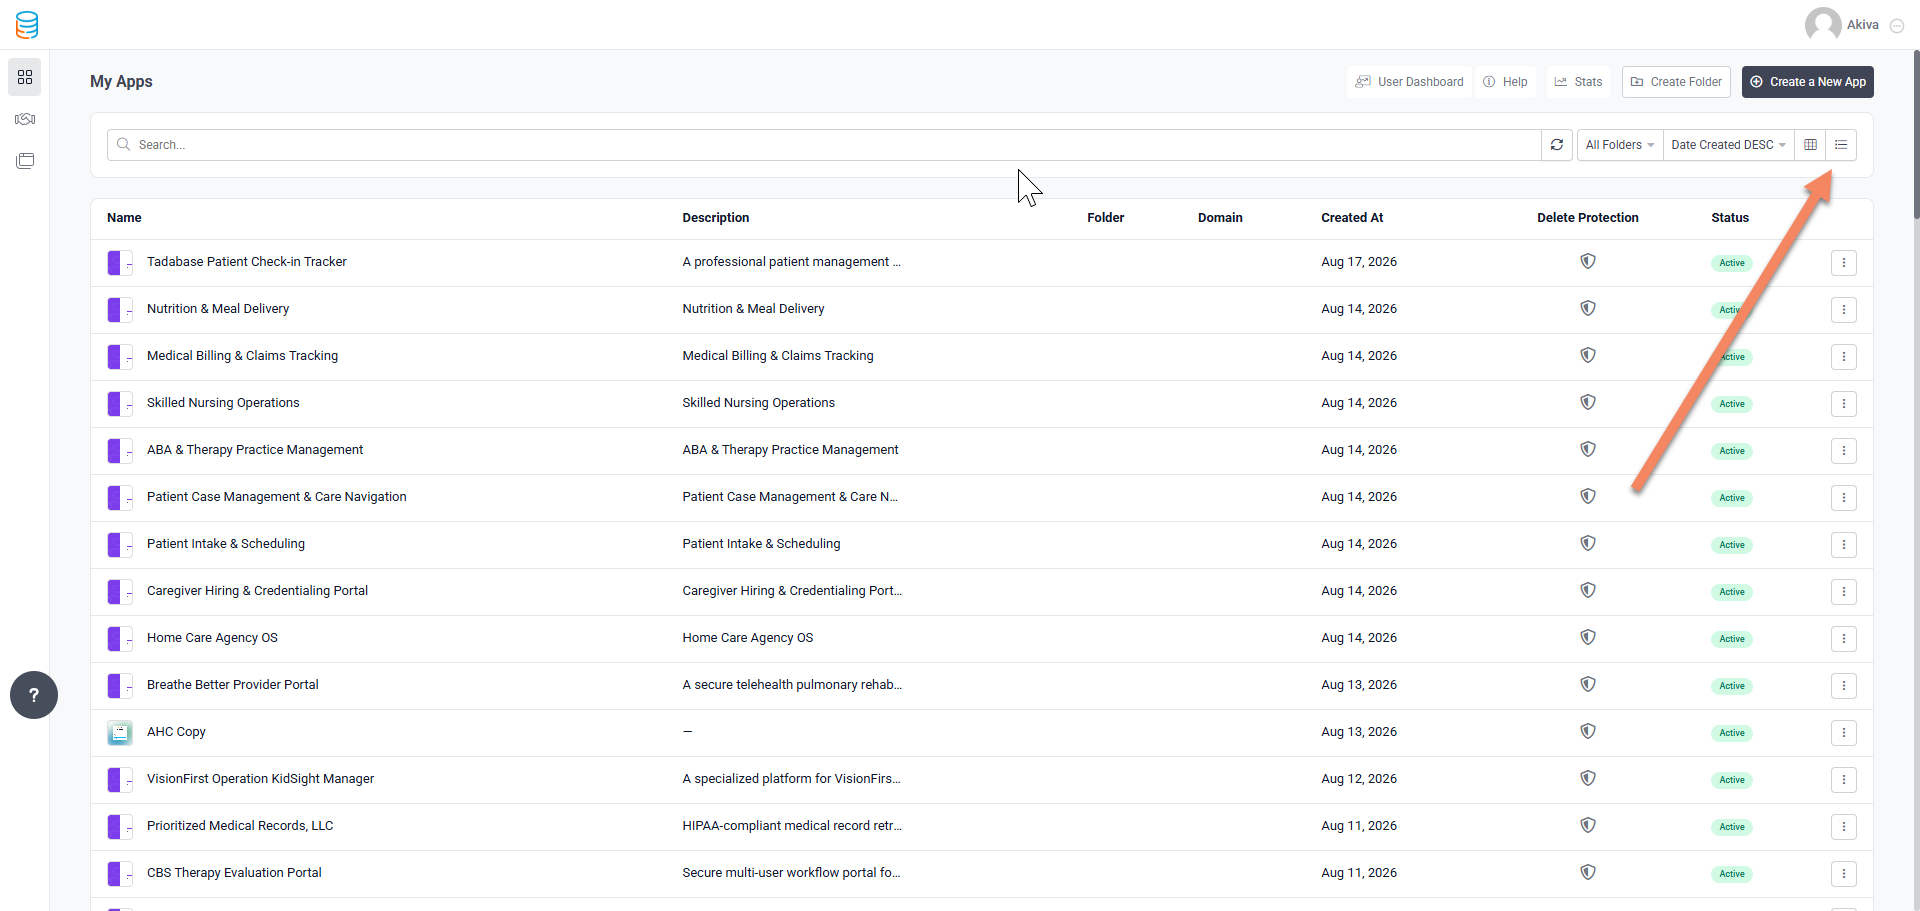This screenshot has height=911, width=1920.
Task: Click Create a New App
Action: (1808, 82)
